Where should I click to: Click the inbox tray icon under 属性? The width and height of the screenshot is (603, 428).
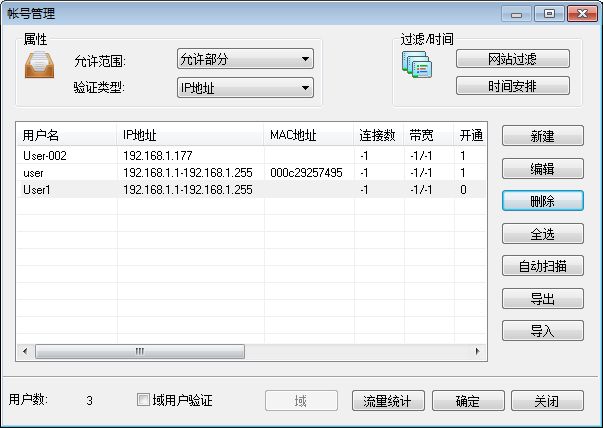pyautogui.click(x=39, y=65)
